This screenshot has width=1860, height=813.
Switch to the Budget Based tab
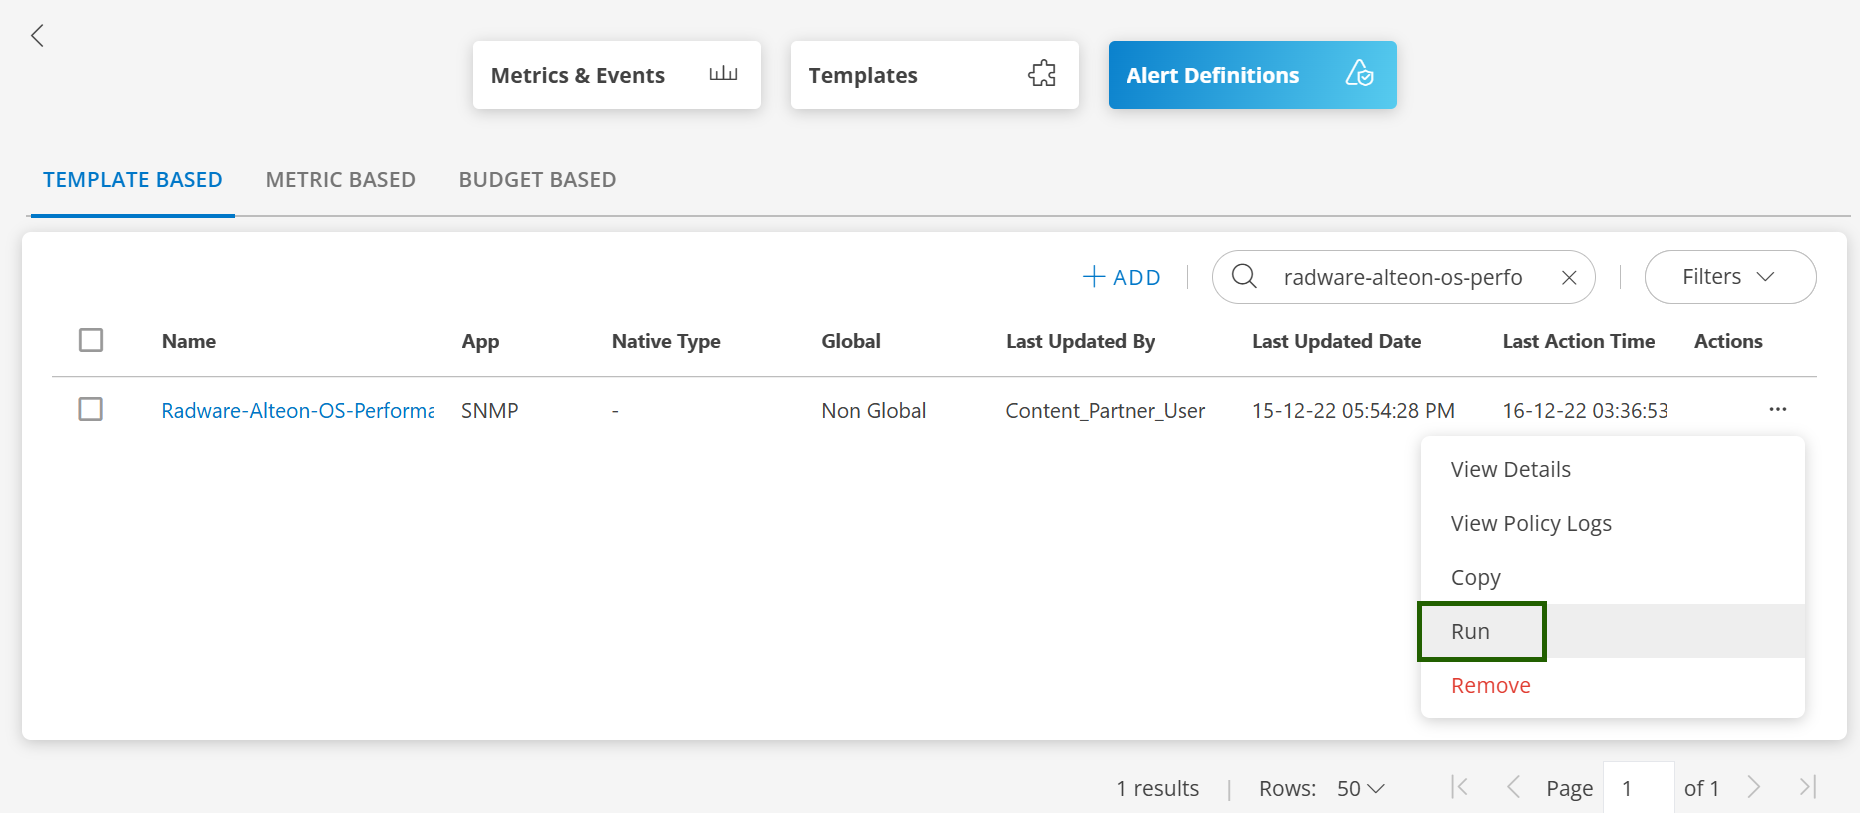[x=537, y=180]
